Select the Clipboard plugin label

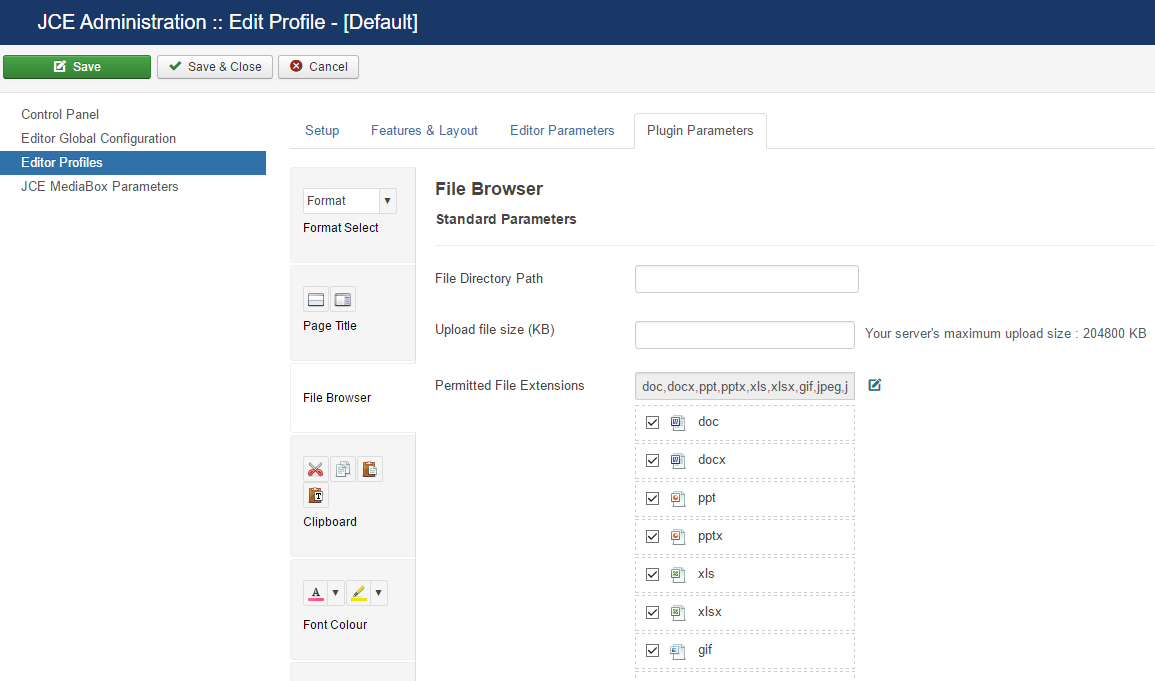pos(329,522)
